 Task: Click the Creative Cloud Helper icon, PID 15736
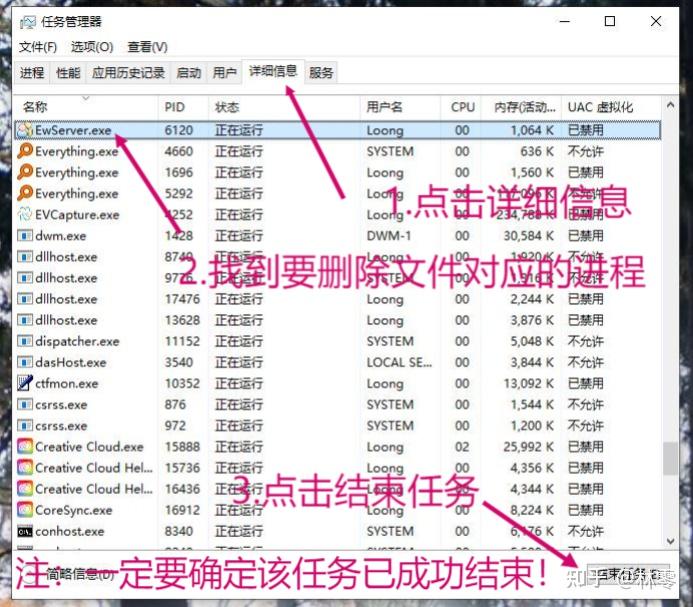[x=25, y=468]
